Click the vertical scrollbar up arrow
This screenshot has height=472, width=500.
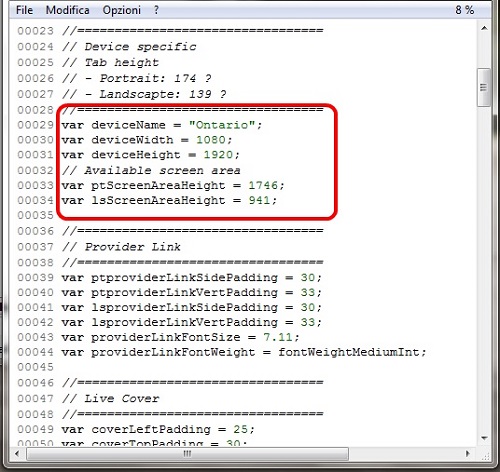(484, 28)
